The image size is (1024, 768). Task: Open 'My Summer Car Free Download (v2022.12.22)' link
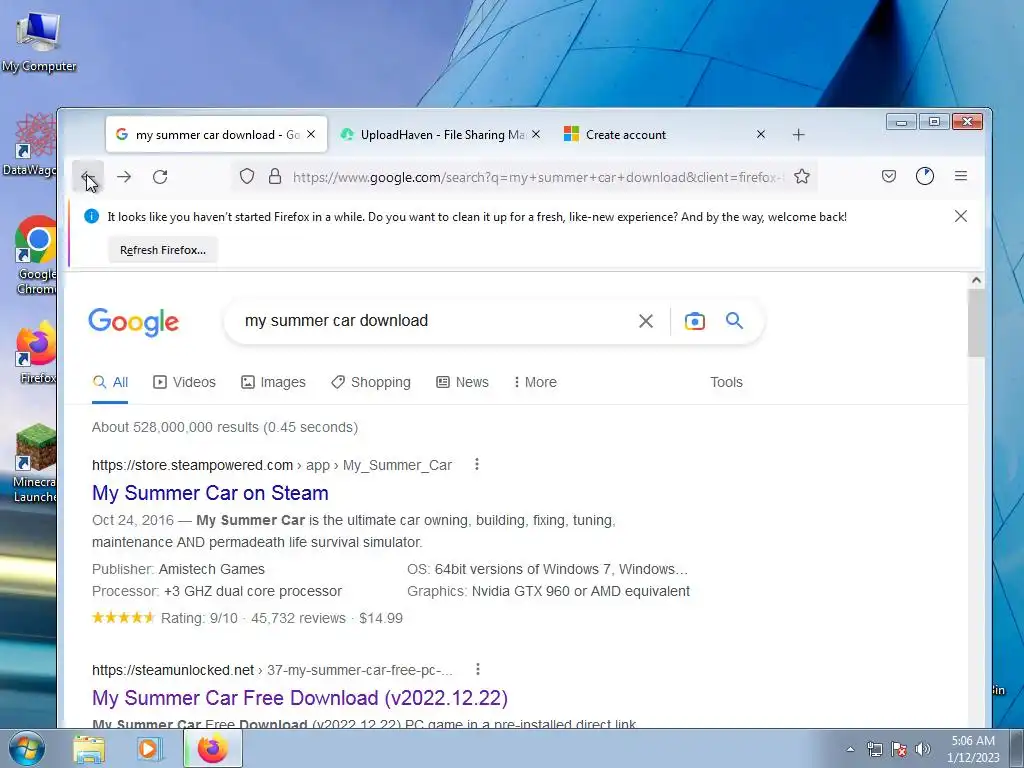300,698
